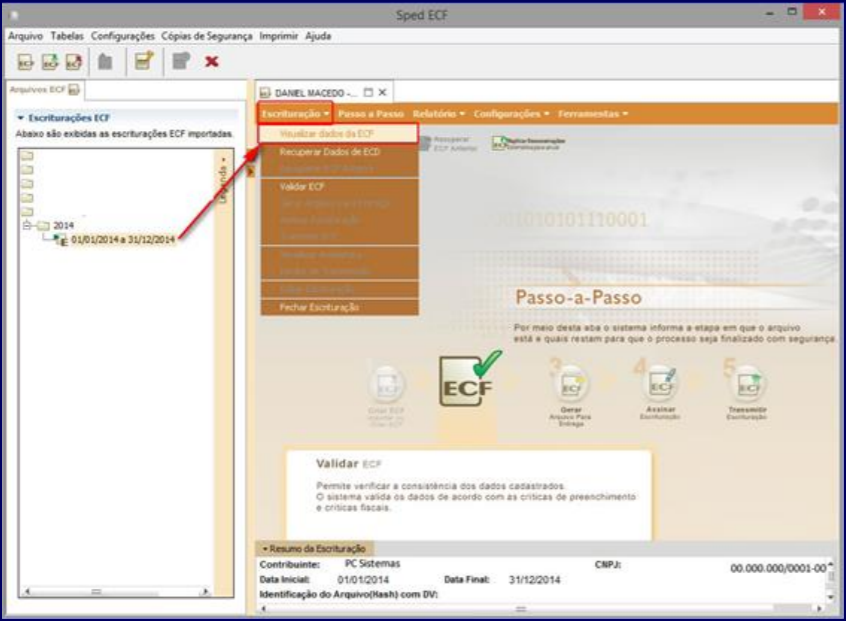Click the Recuperar ECF Anterior icon
This screenshot has width=846, height=621.
[x=426, y=144]
